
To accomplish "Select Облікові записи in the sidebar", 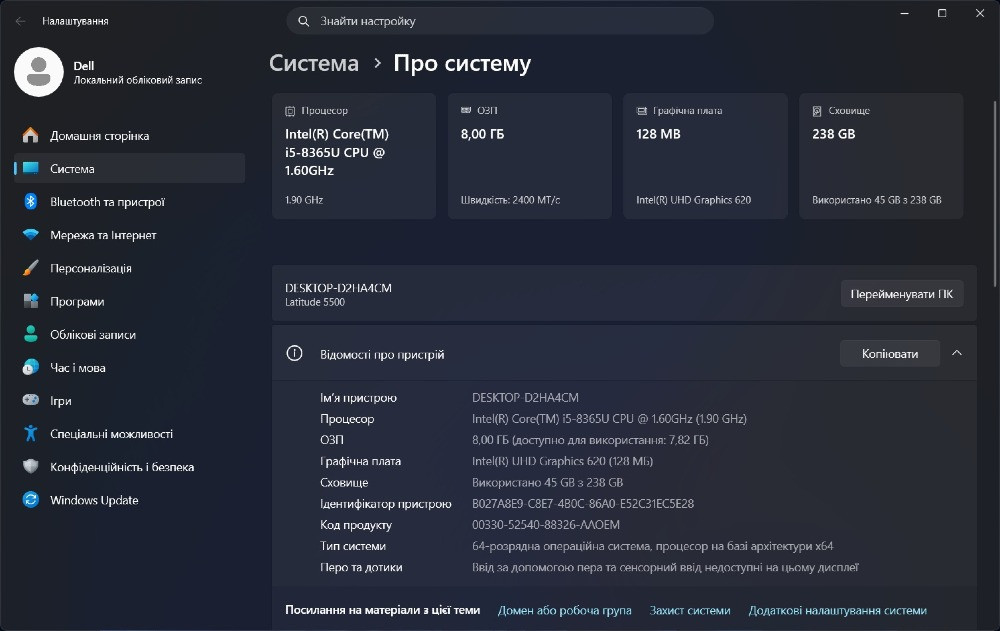I will point(129,334).
